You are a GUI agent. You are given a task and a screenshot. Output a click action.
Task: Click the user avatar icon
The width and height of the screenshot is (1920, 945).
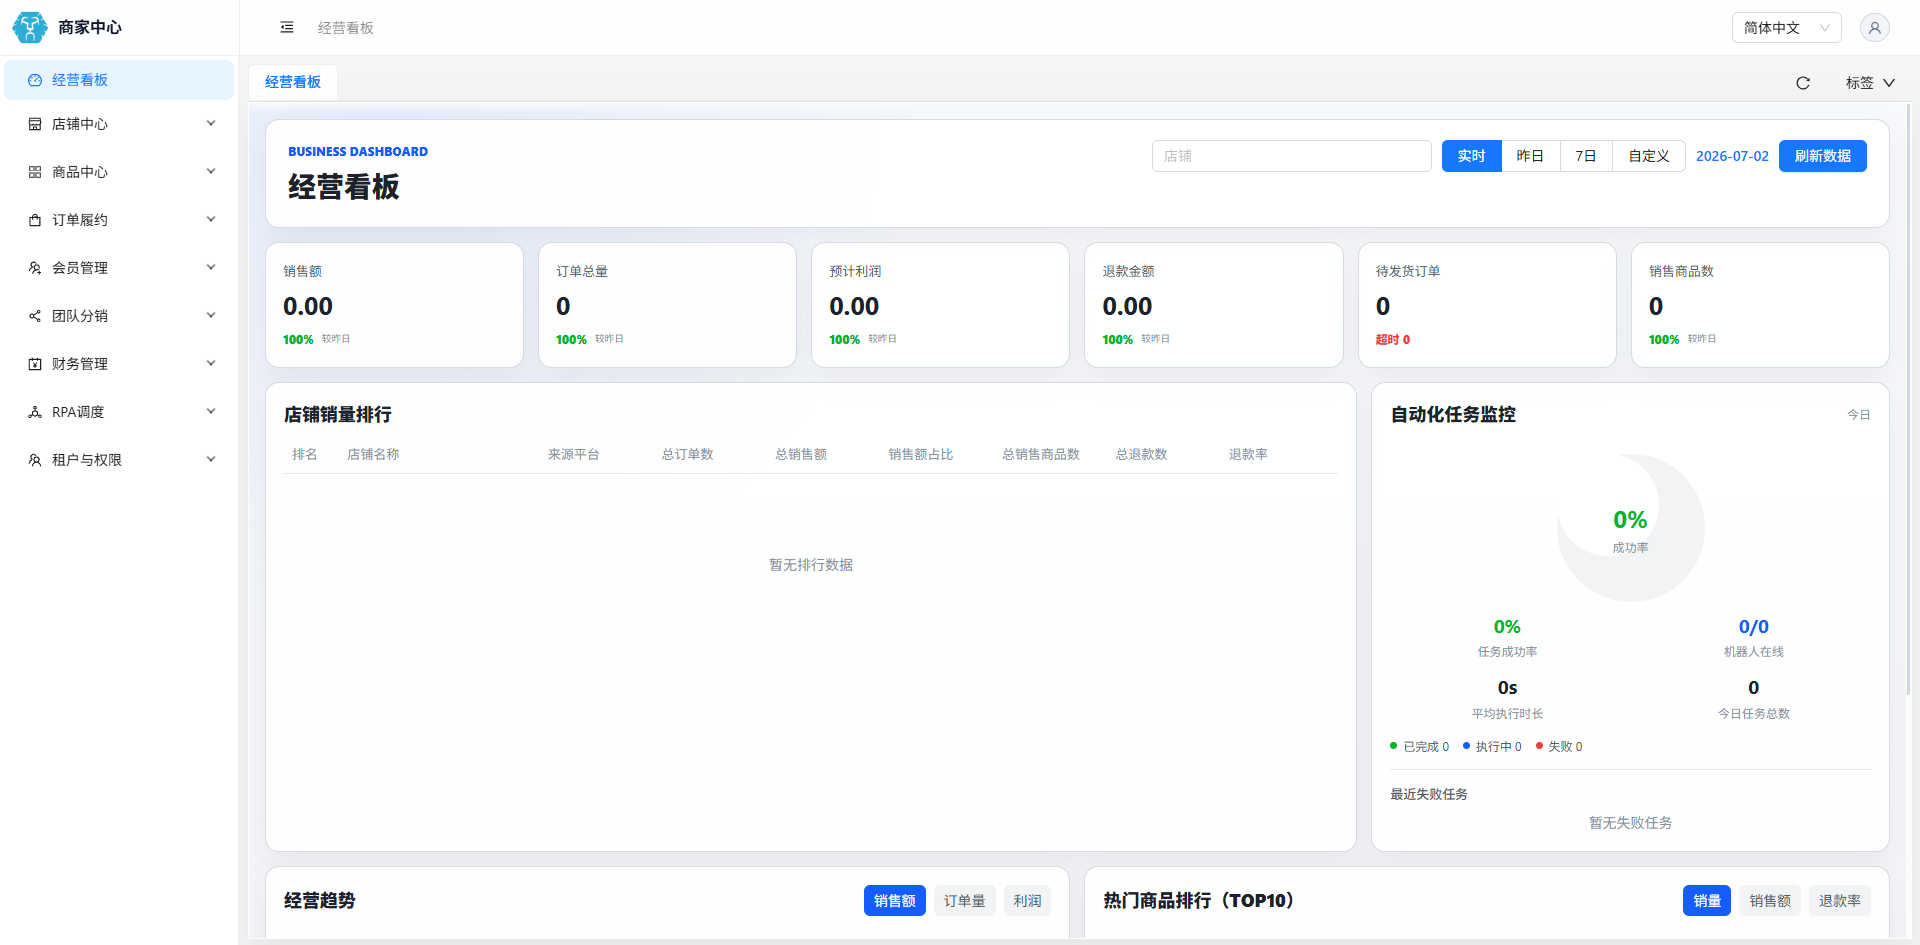[x=1874, y=28]
